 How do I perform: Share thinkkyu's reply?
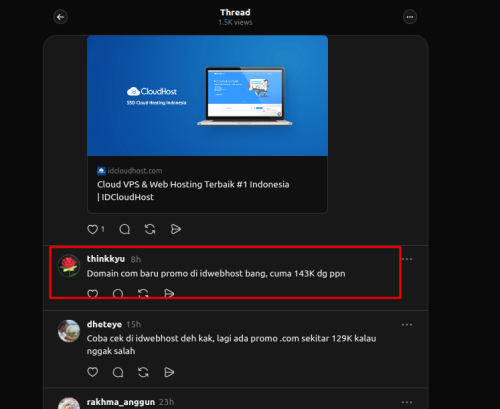[x=169, y=294]
